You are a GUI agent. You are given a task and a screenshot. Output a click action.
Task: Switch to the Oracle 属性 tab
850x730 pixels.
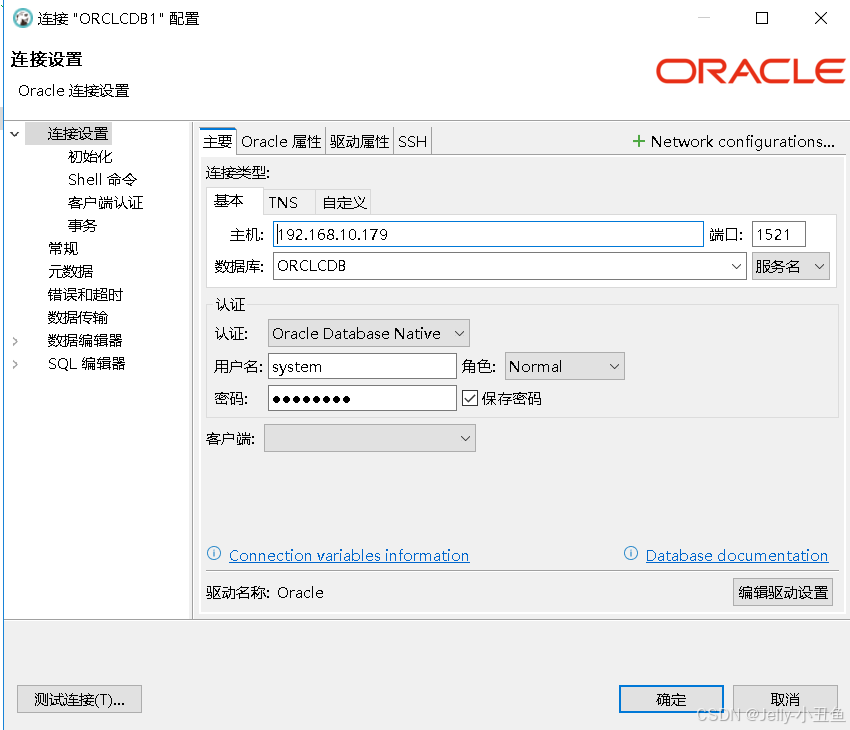281,141
